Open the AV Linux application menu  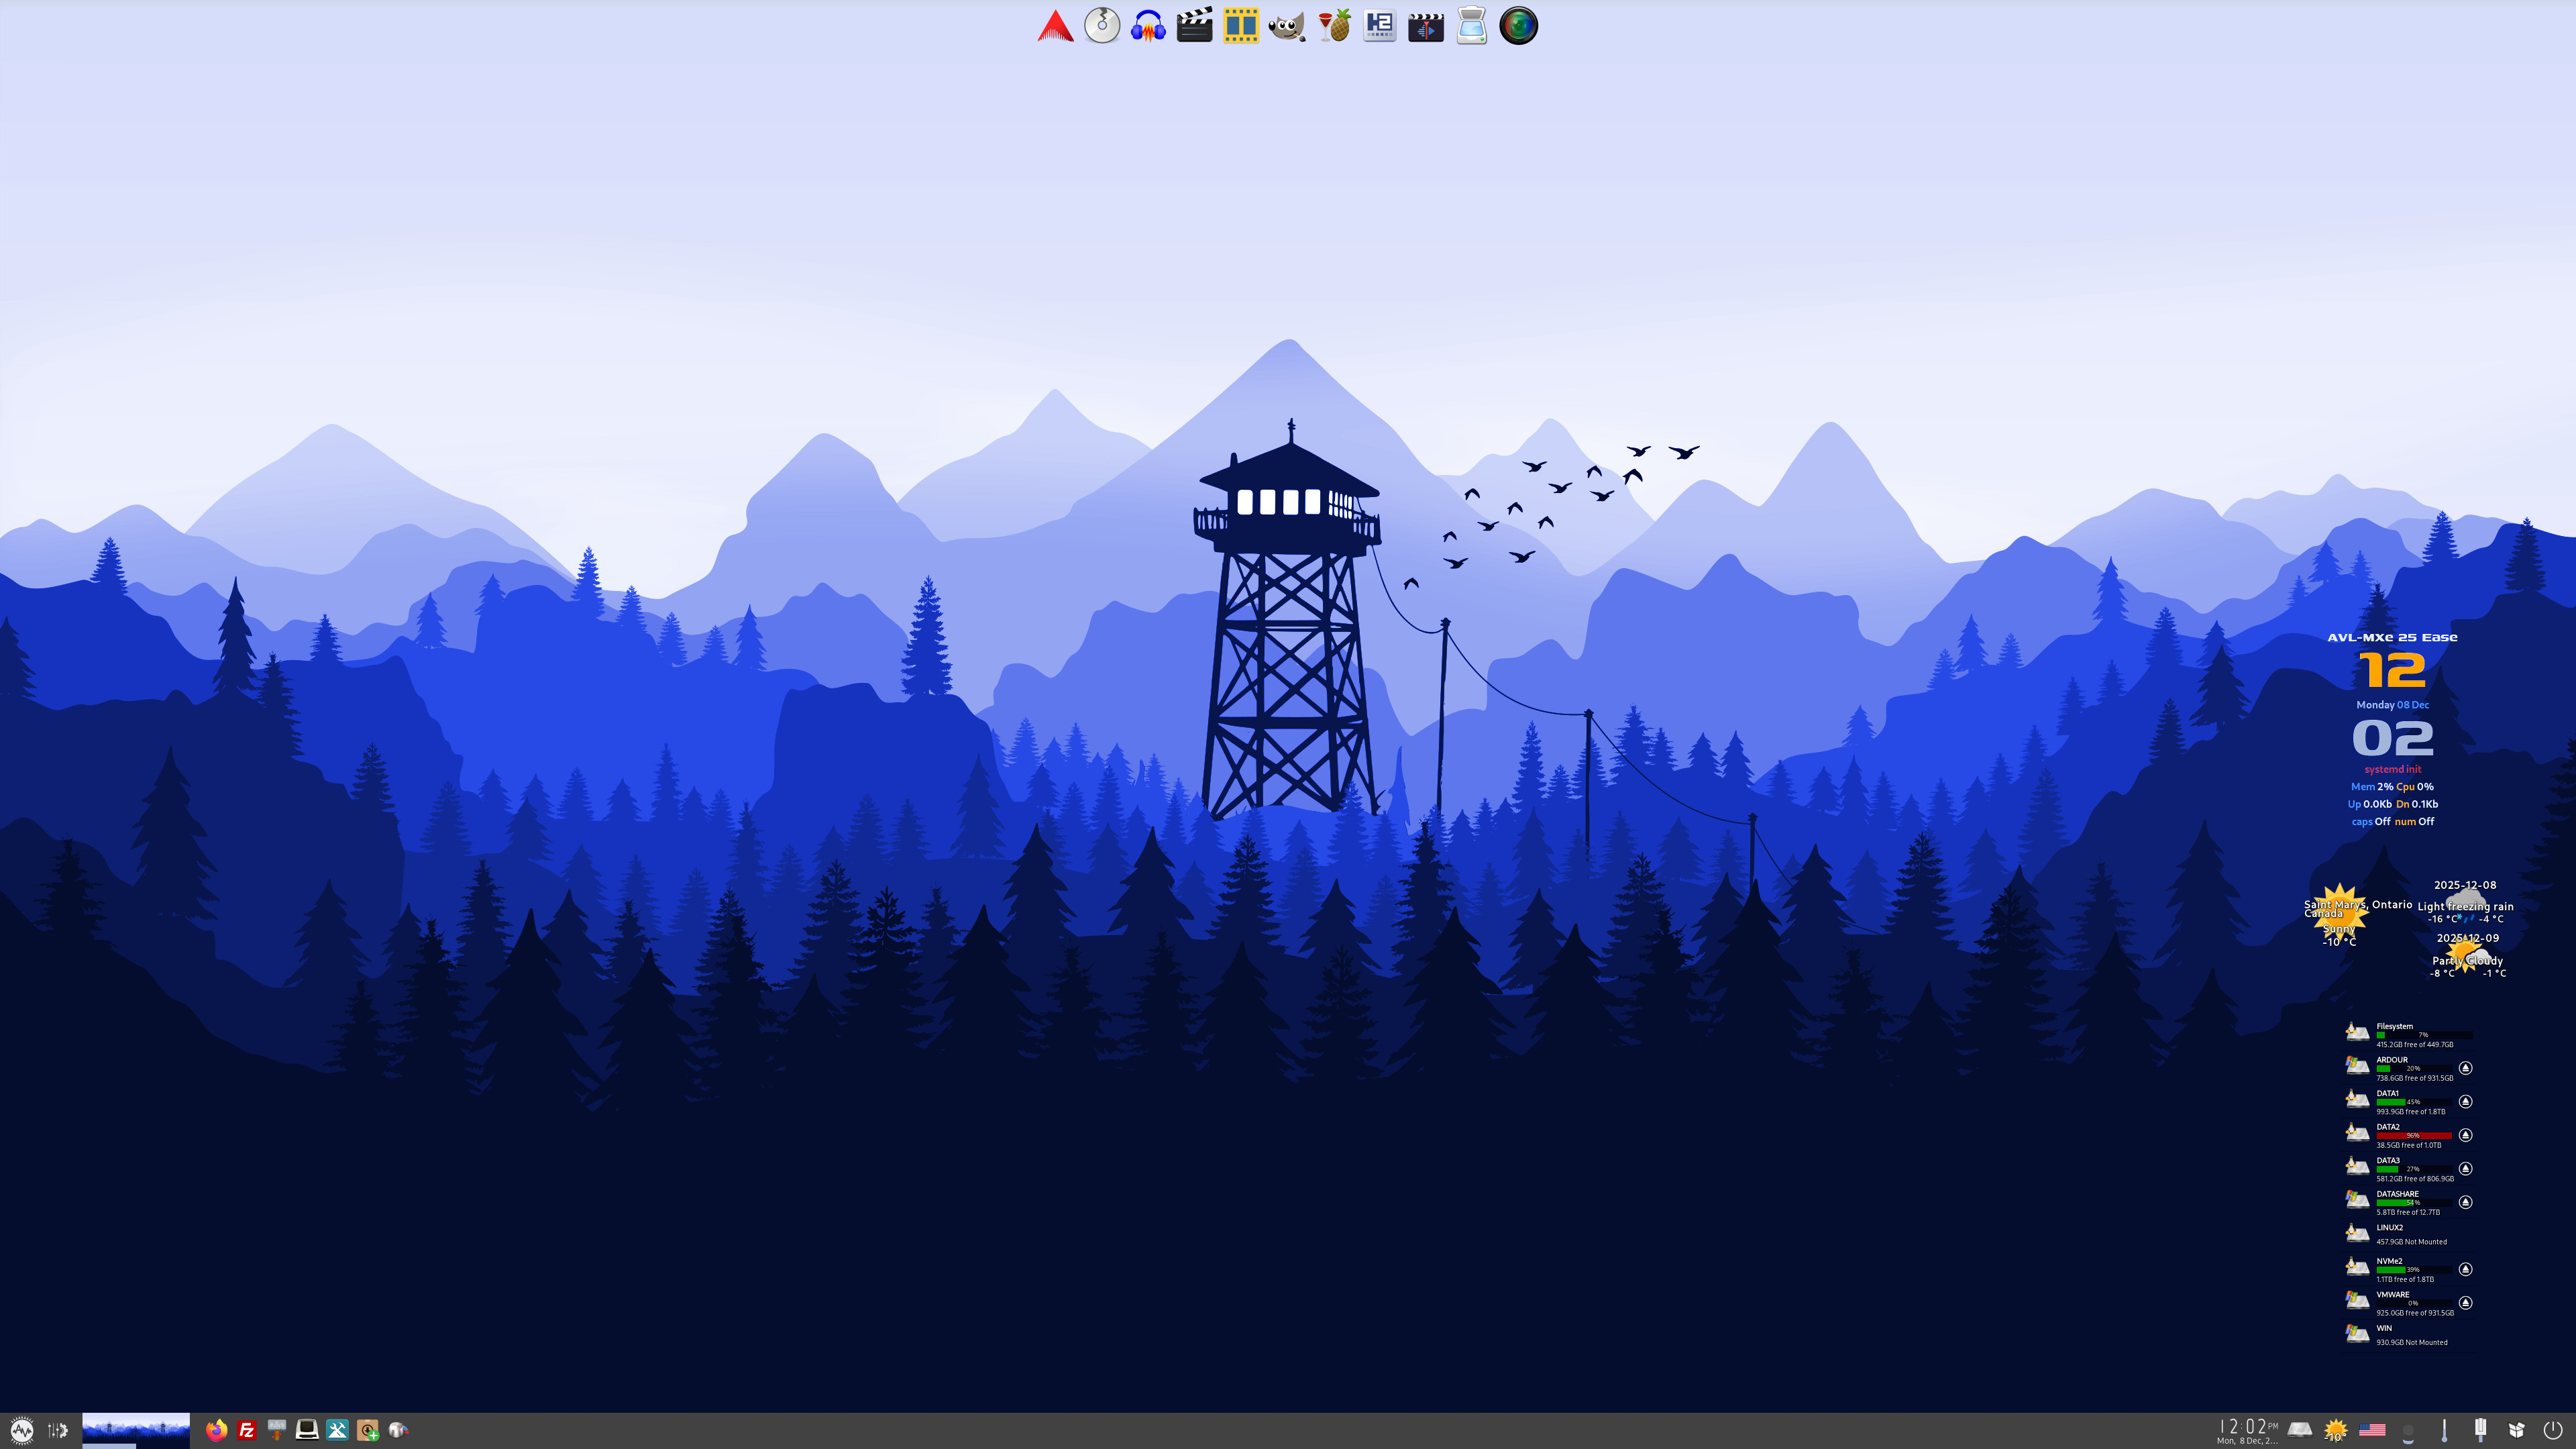coord(22,1430)
